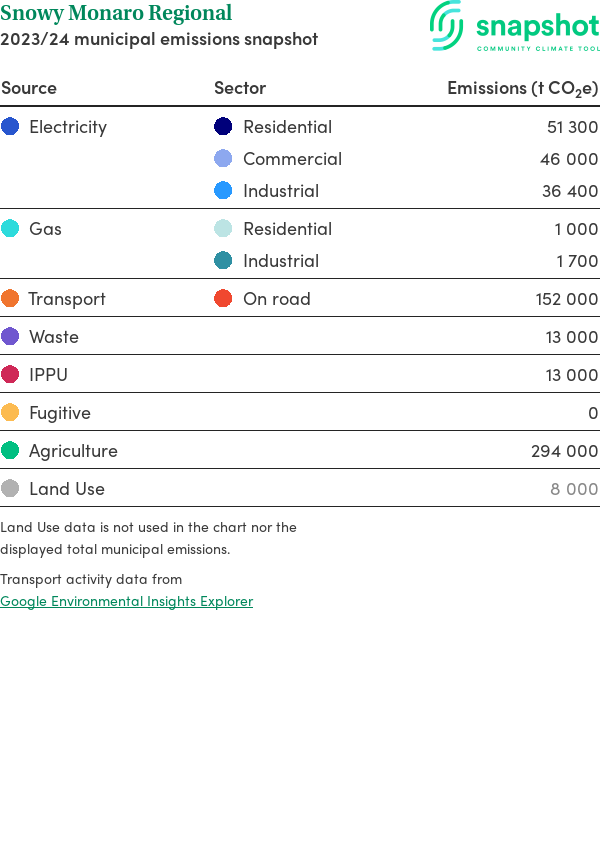Click the Agriculture source green dot
This screenshot has width=600, height=850.
10,451
